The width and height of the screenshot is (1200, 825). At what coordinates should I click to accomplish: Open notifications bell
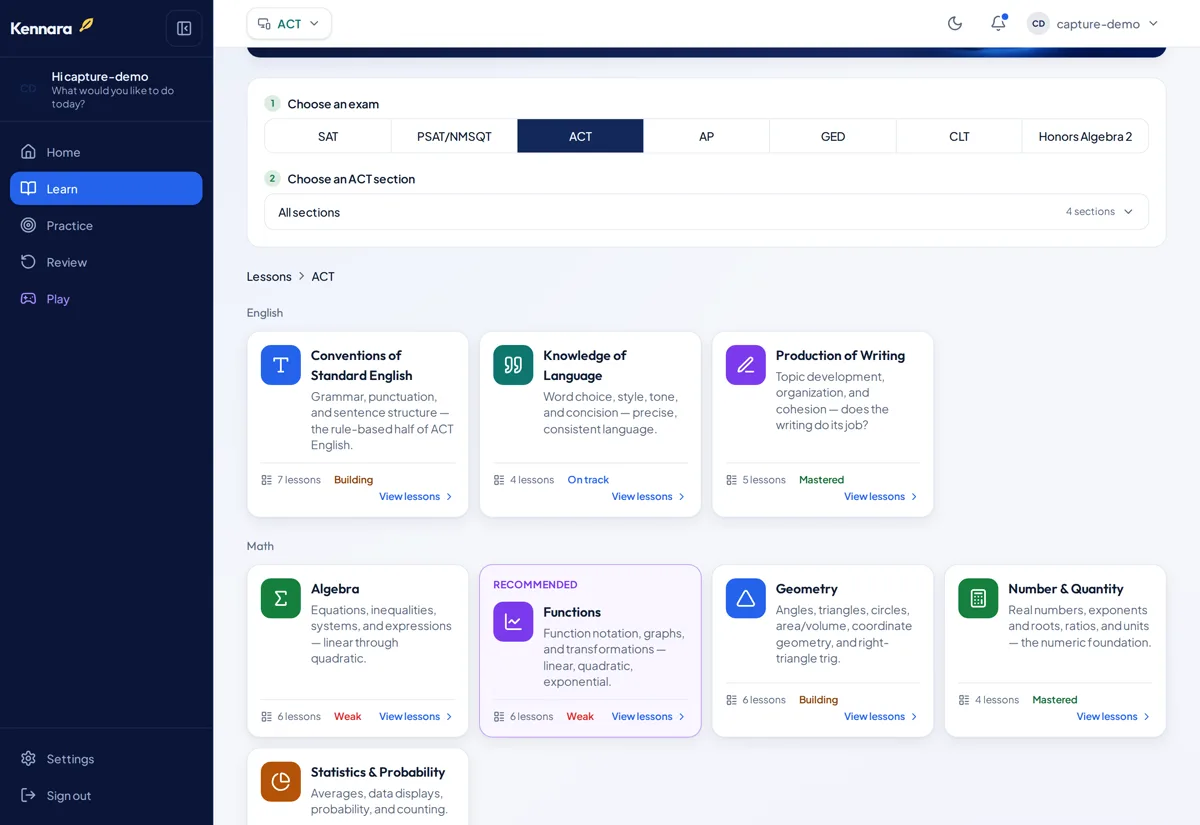pos(998,23)
